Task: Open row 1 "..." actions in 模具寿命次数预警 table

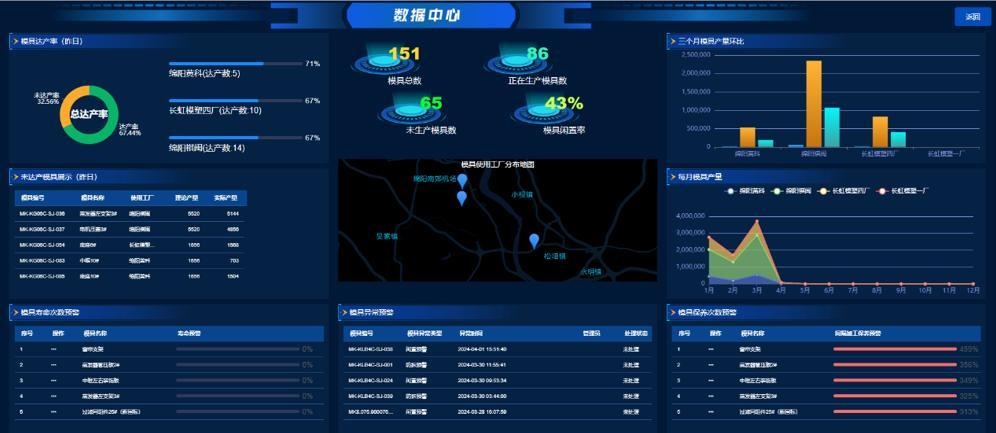Action: [x=54, y=349]
